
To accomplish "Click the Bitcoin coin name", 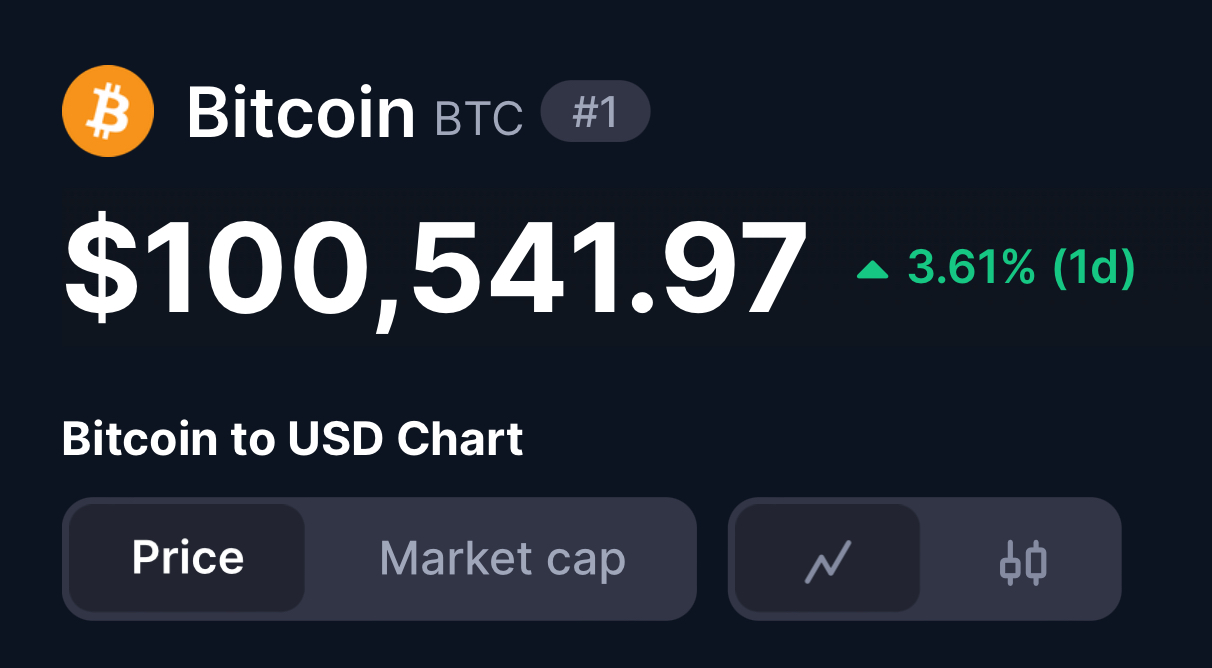I will [x=300, y=112].
